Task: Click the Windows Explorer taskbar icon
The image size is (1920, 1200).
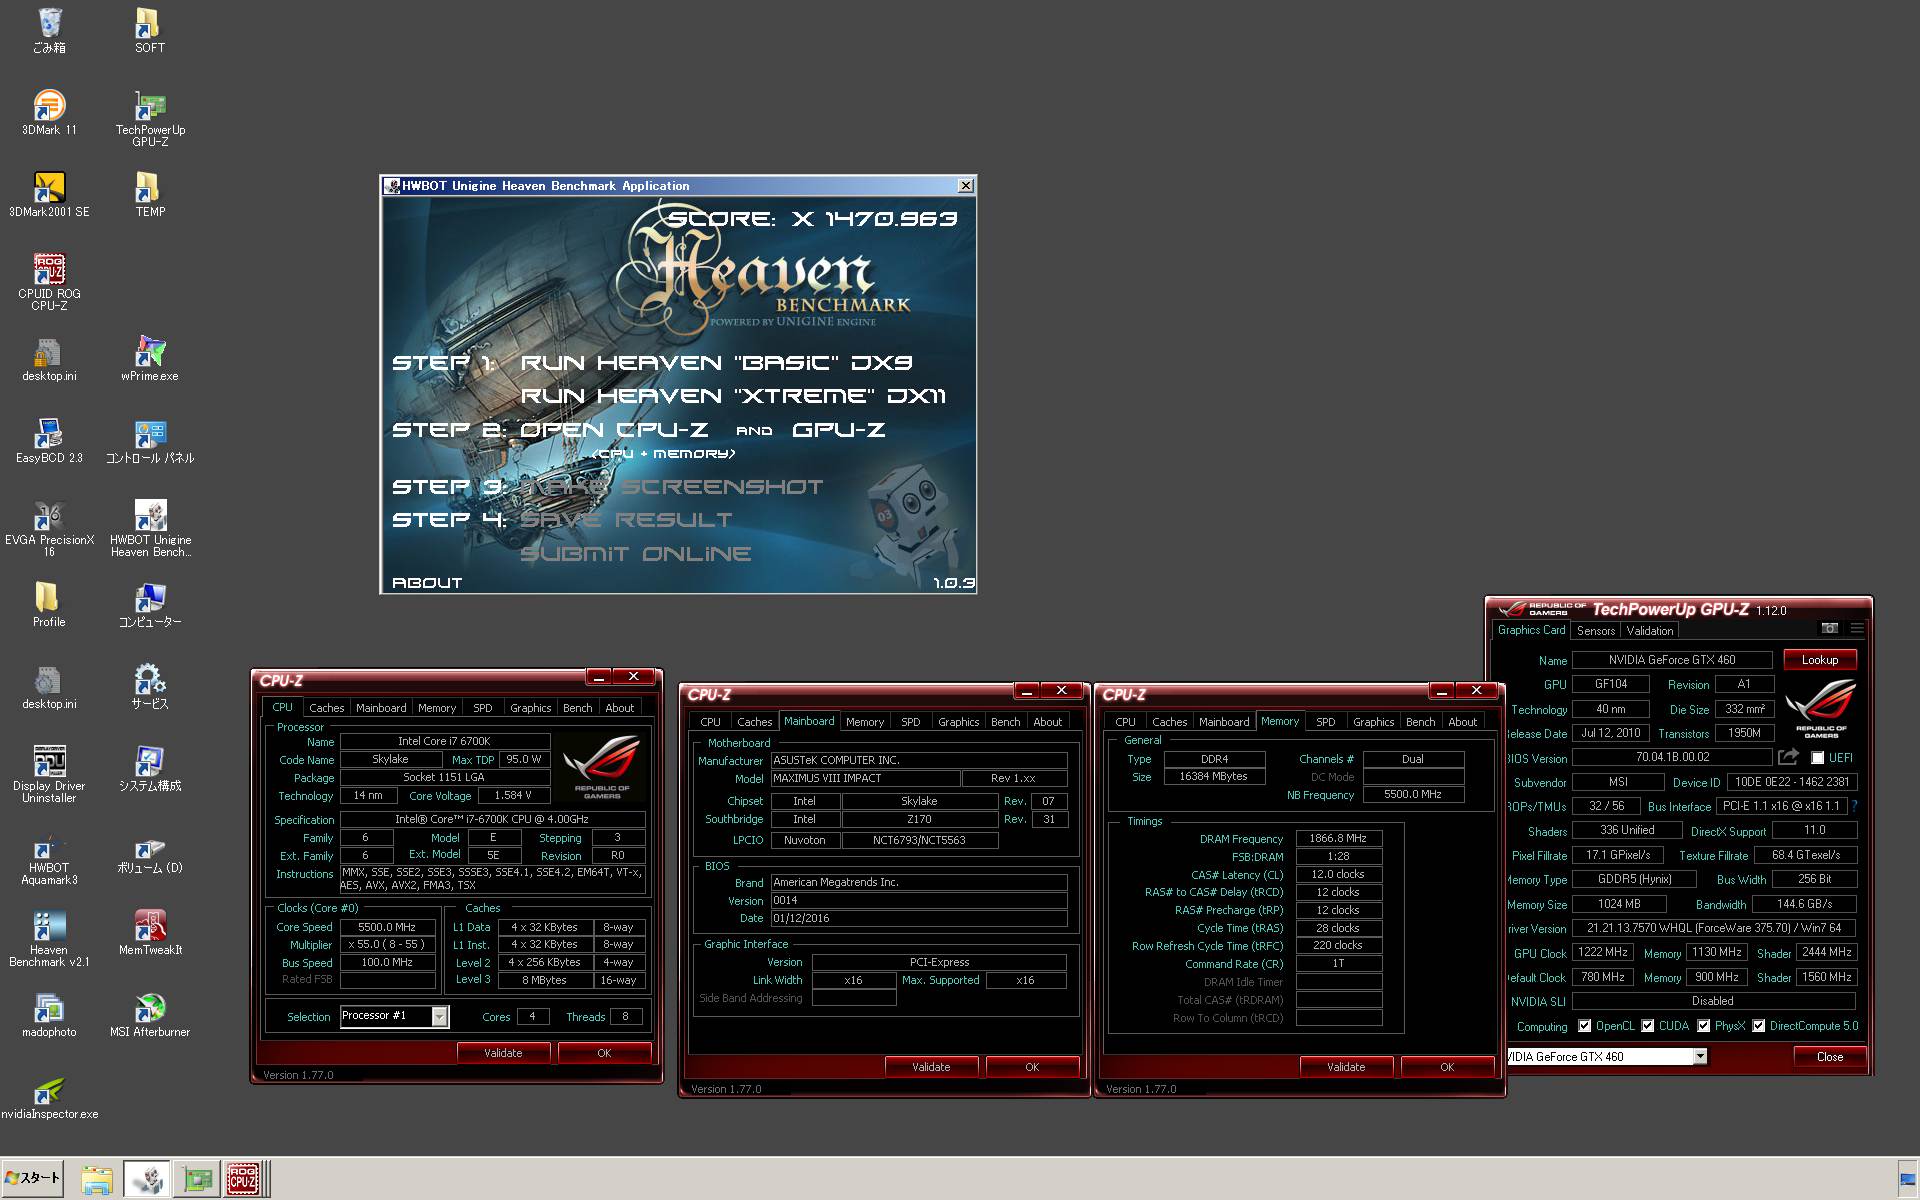Action: click(x=97, y=1180)
